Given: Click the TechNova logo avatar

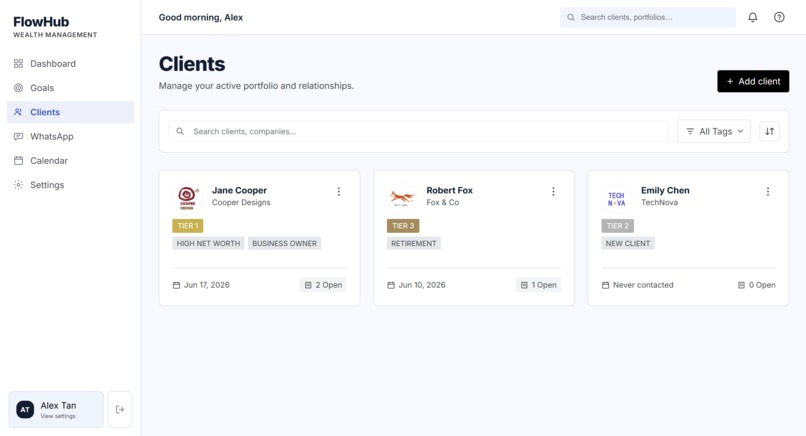Looking at the screenshot, I should pos(616,198).
